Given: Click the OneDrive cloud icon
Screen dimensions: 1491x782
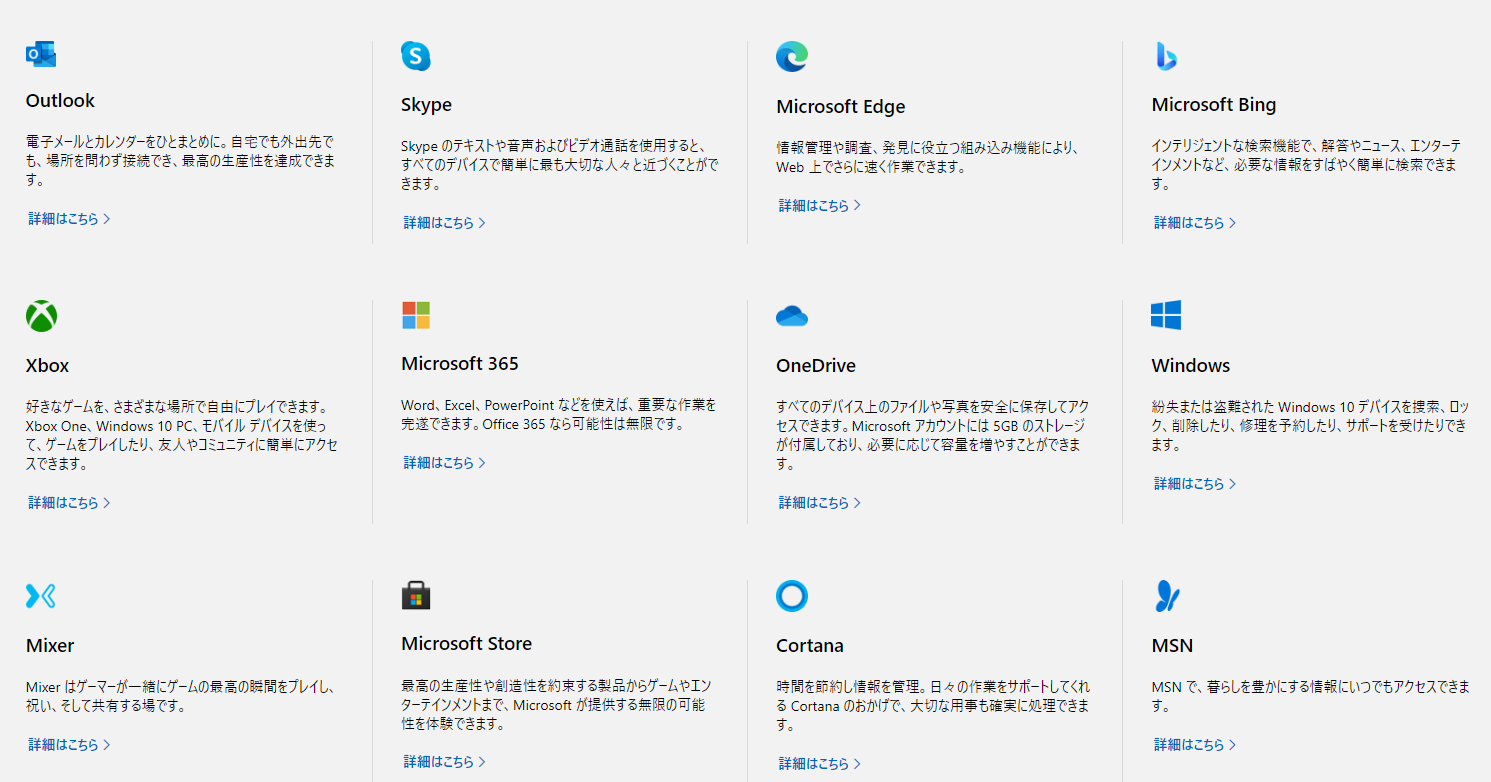Looking at the screenshot, I should 792,316.
